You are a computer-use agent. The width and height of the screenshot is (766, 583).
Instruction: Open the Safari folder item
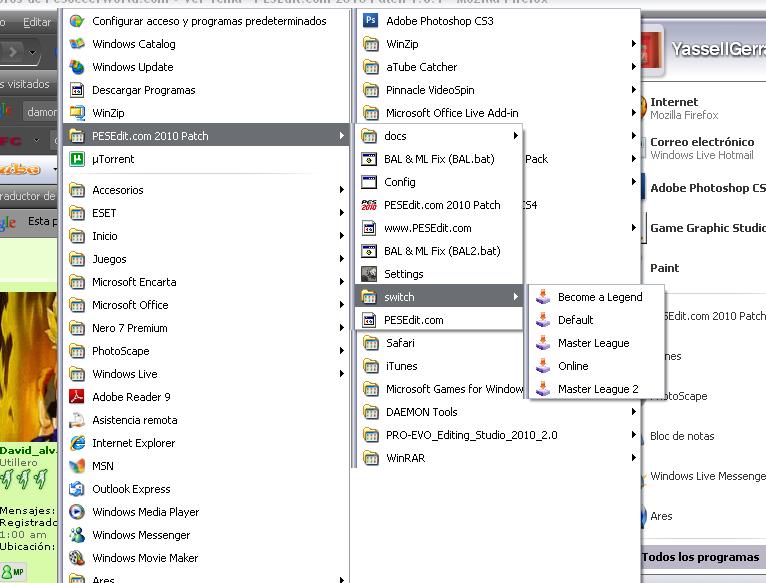(441, 343)
